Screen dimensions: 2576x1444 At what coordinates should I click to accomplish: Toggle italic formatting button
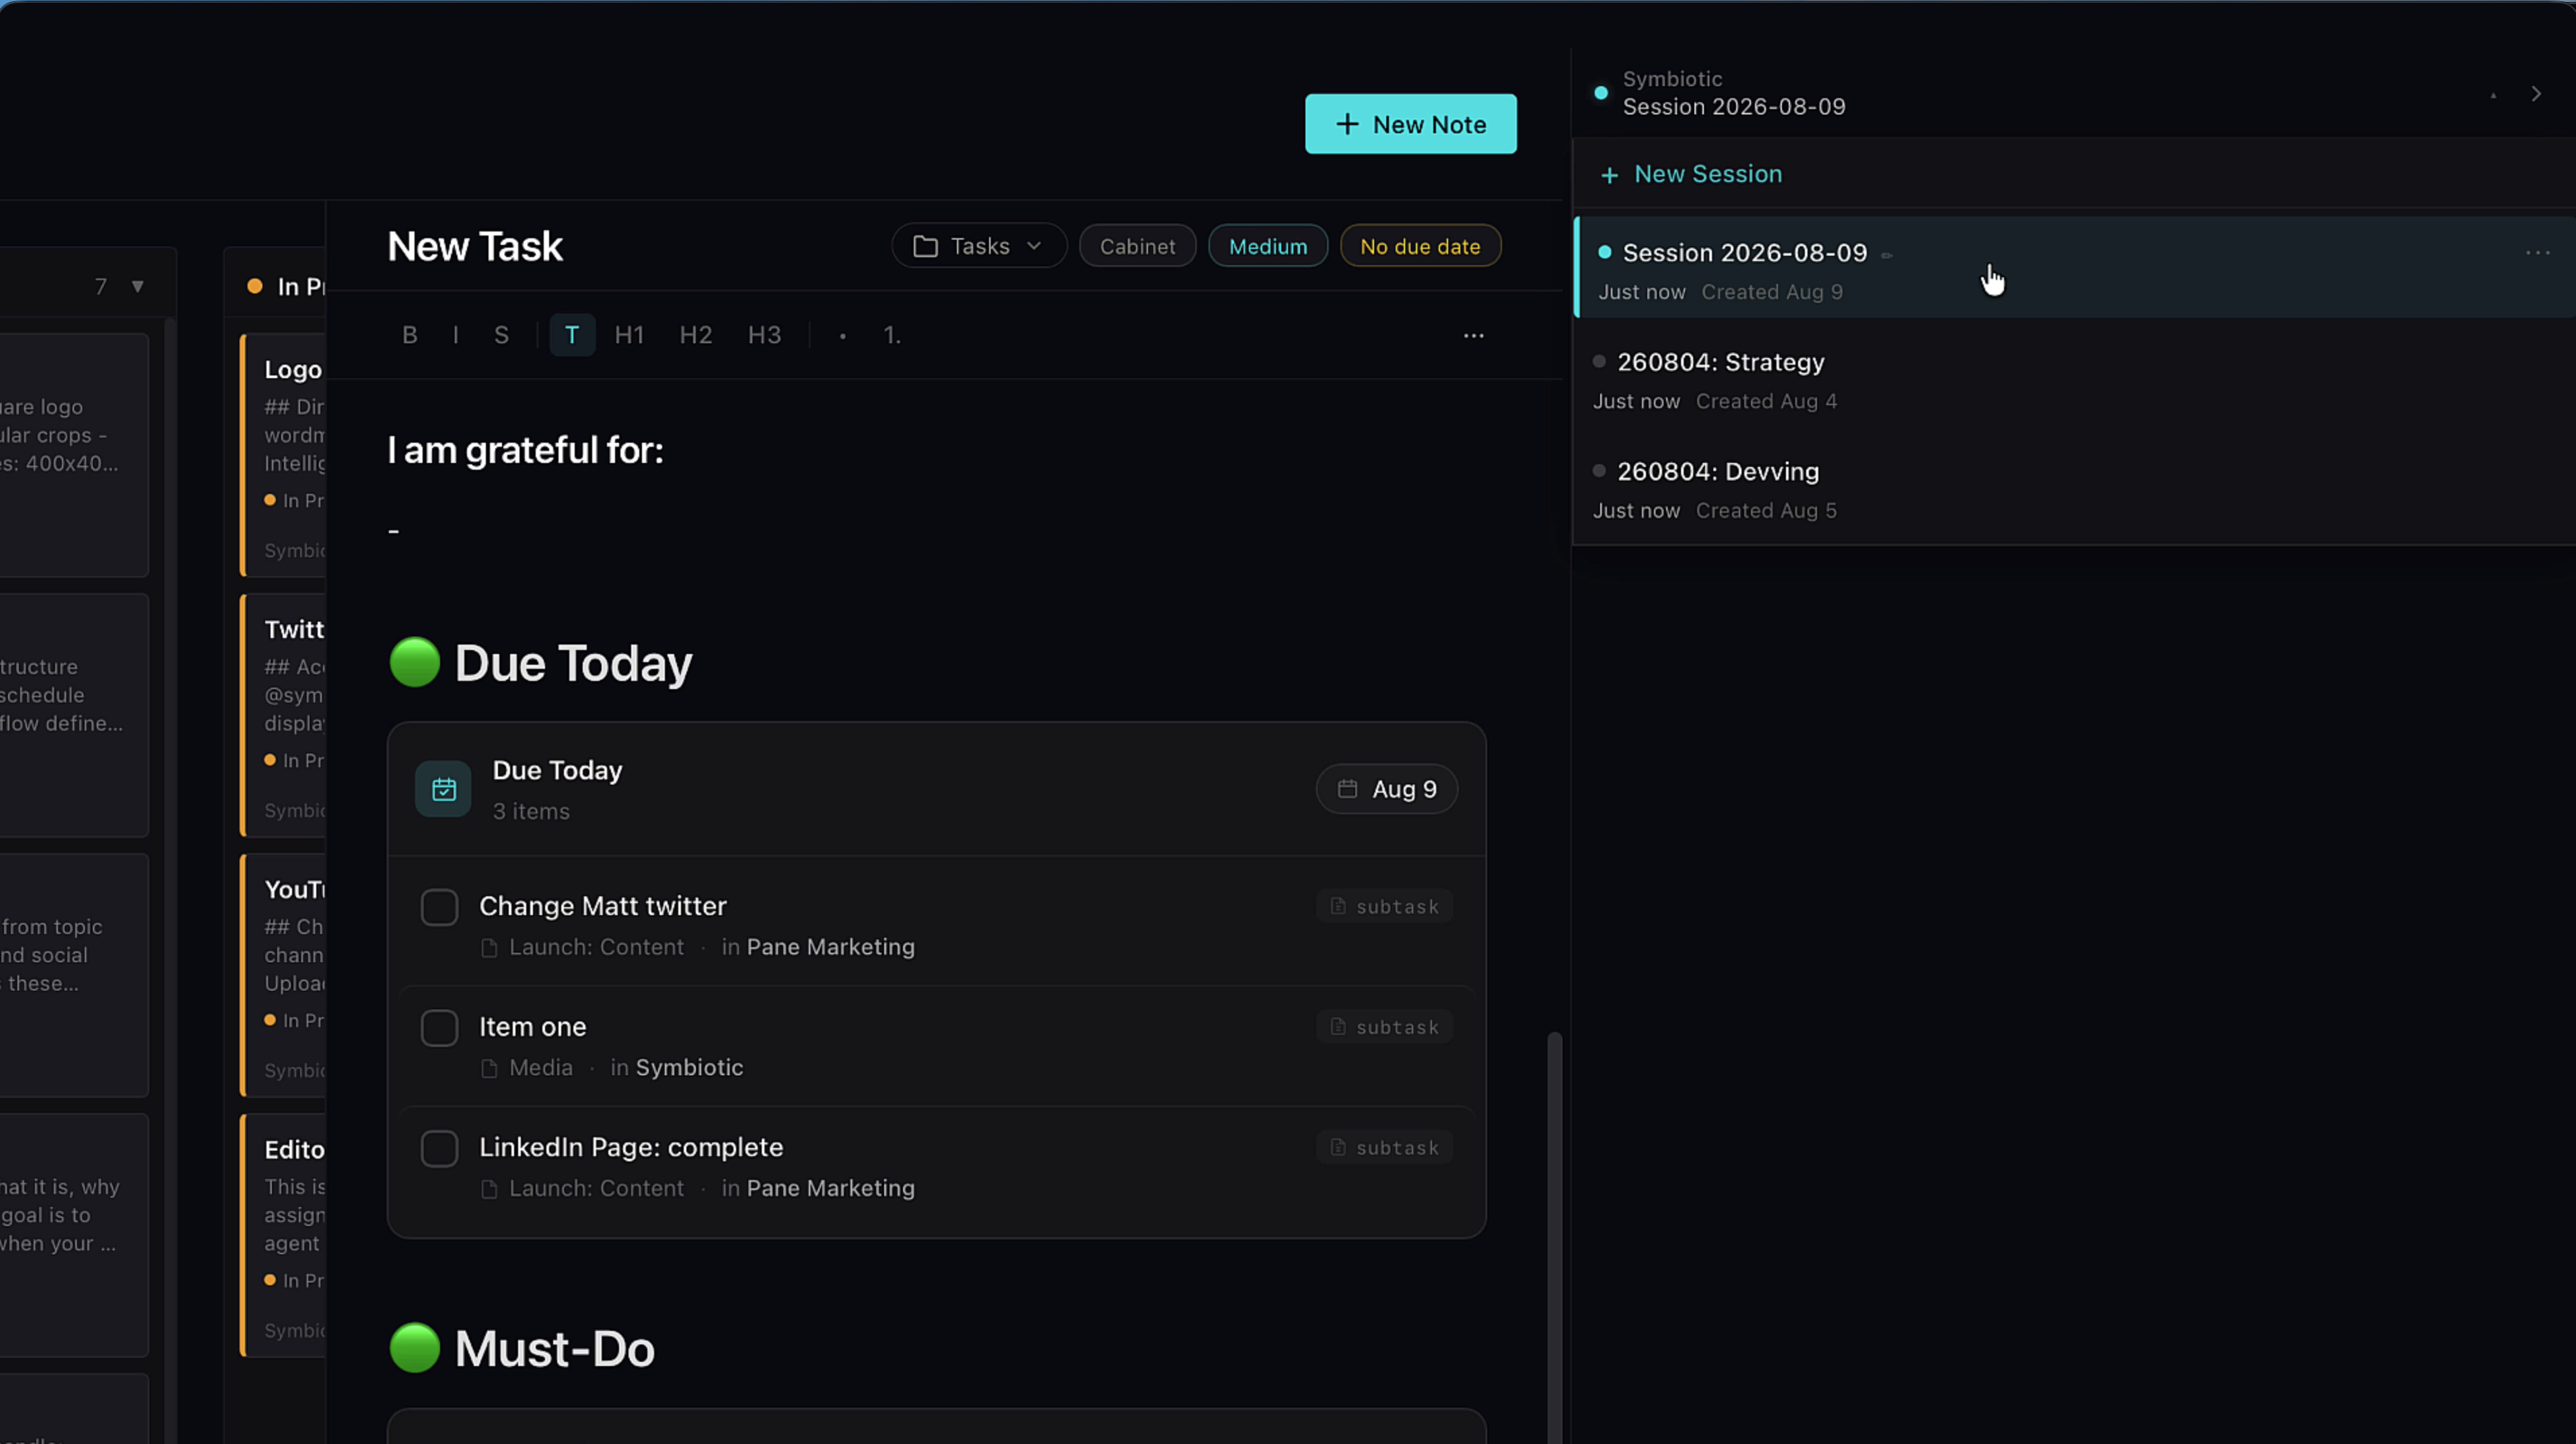(x=456, y=335)
